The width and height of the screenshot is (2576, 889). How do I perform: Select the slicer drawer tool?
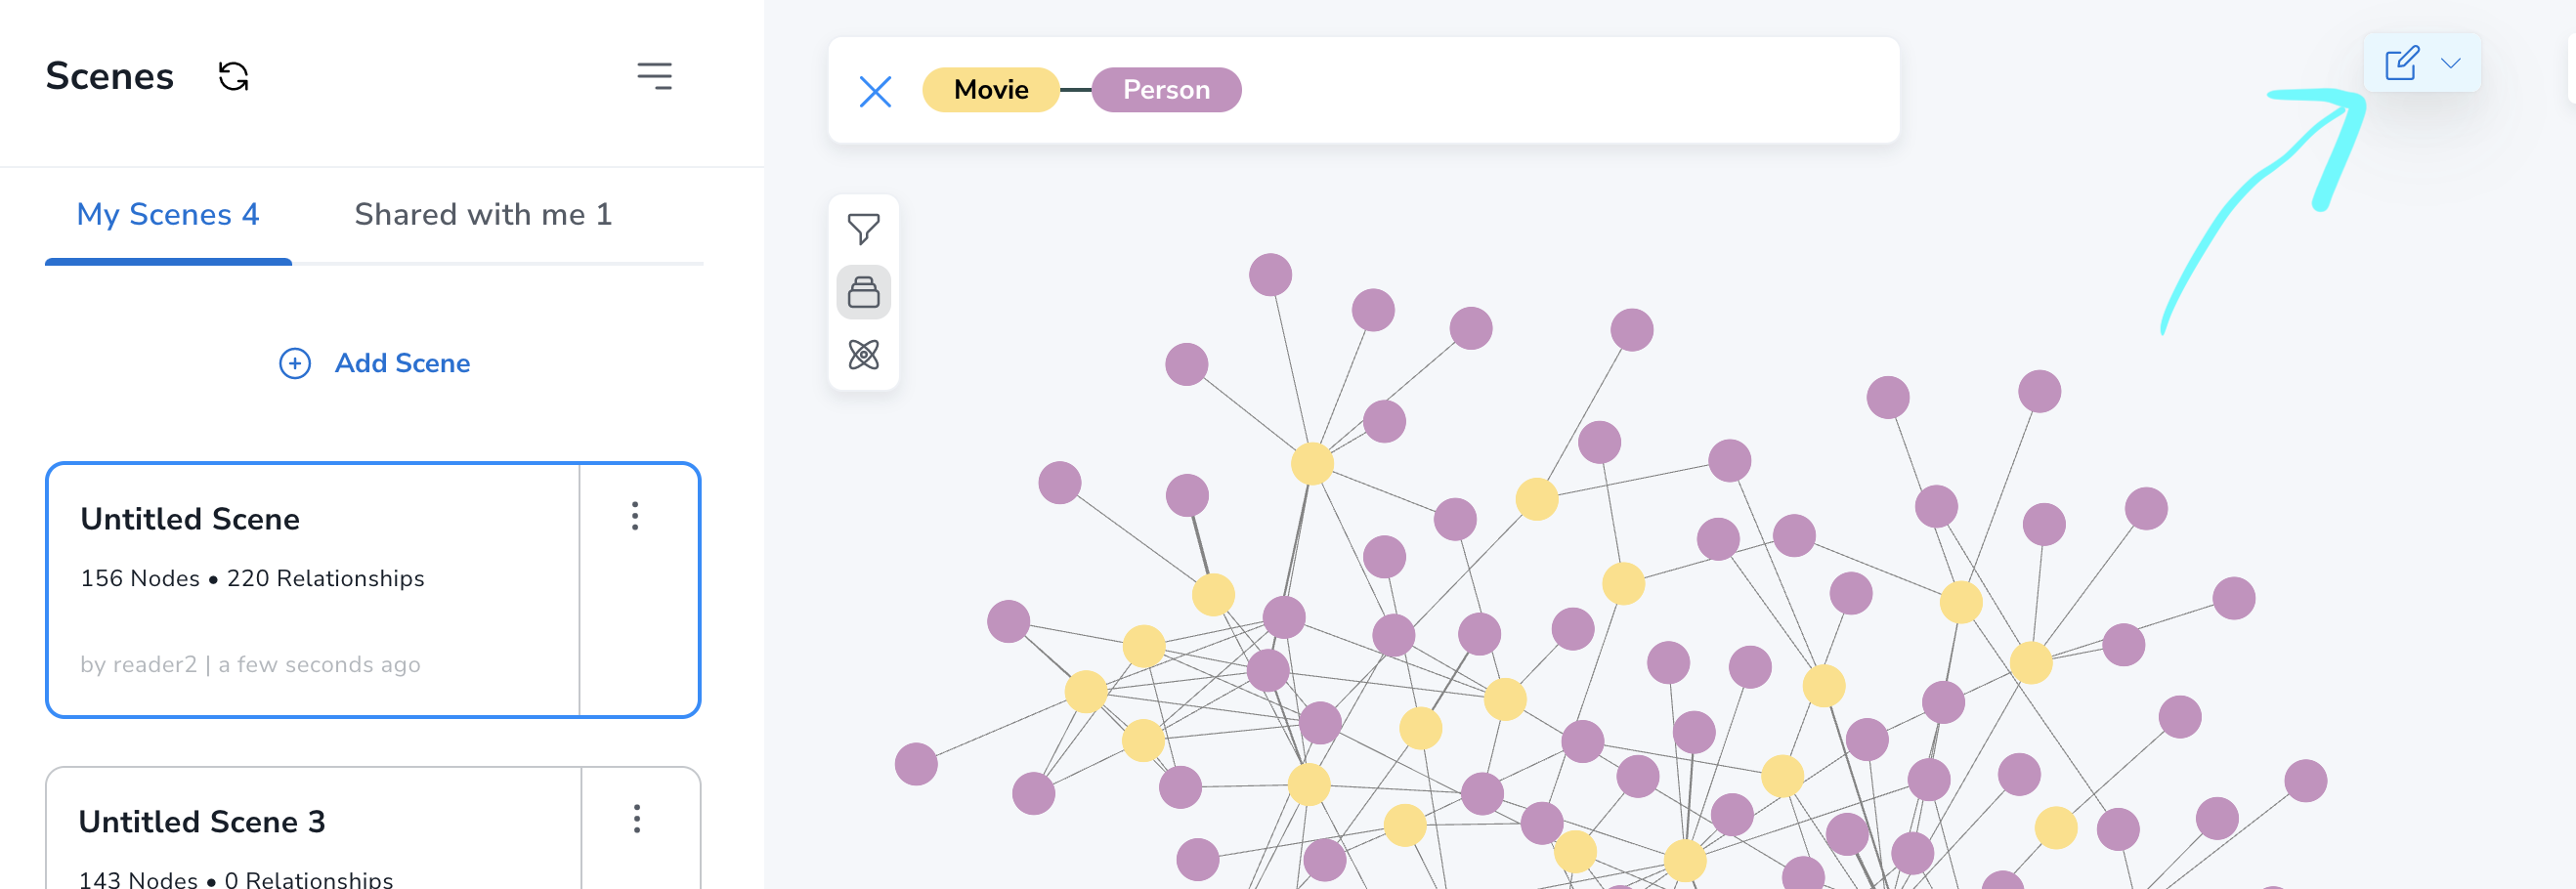(x=863, y=291)
